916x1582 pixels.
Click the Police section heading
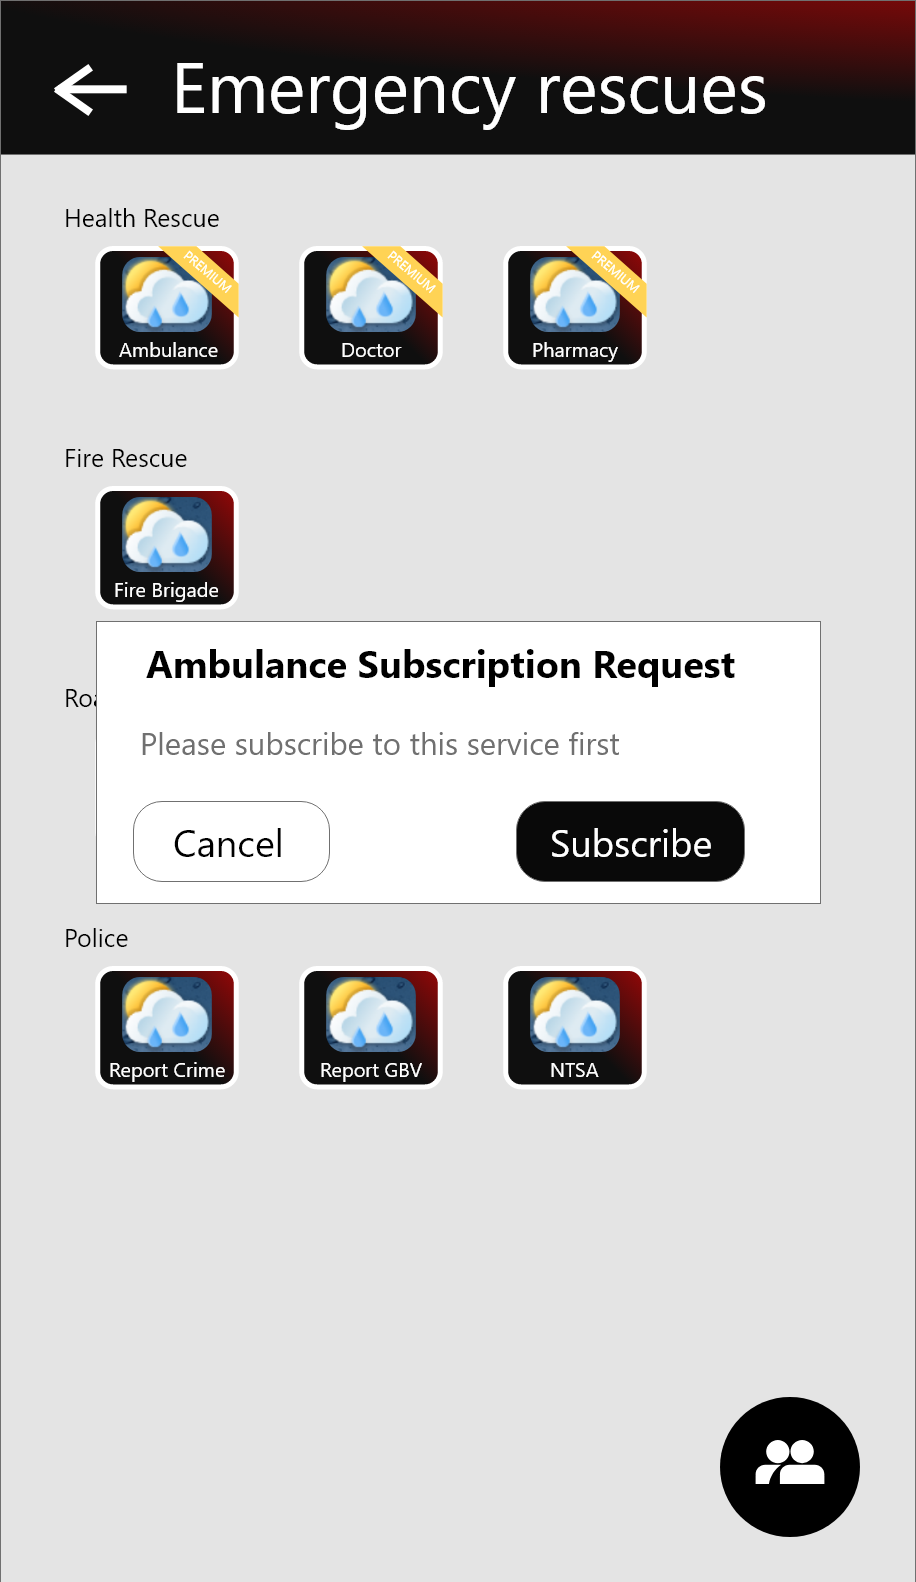(96, 939)
